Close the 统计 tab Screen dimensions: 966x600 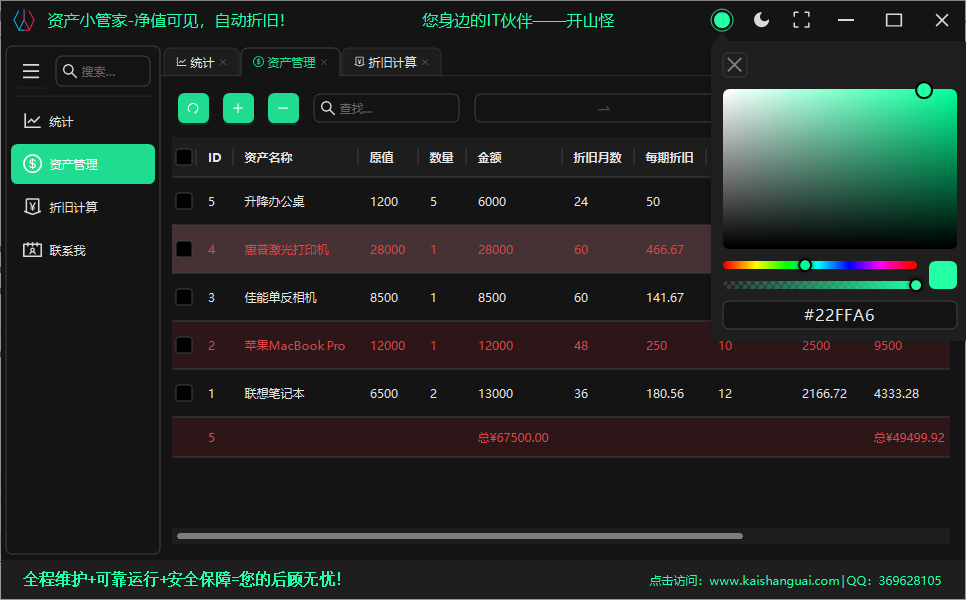point(223,62)
